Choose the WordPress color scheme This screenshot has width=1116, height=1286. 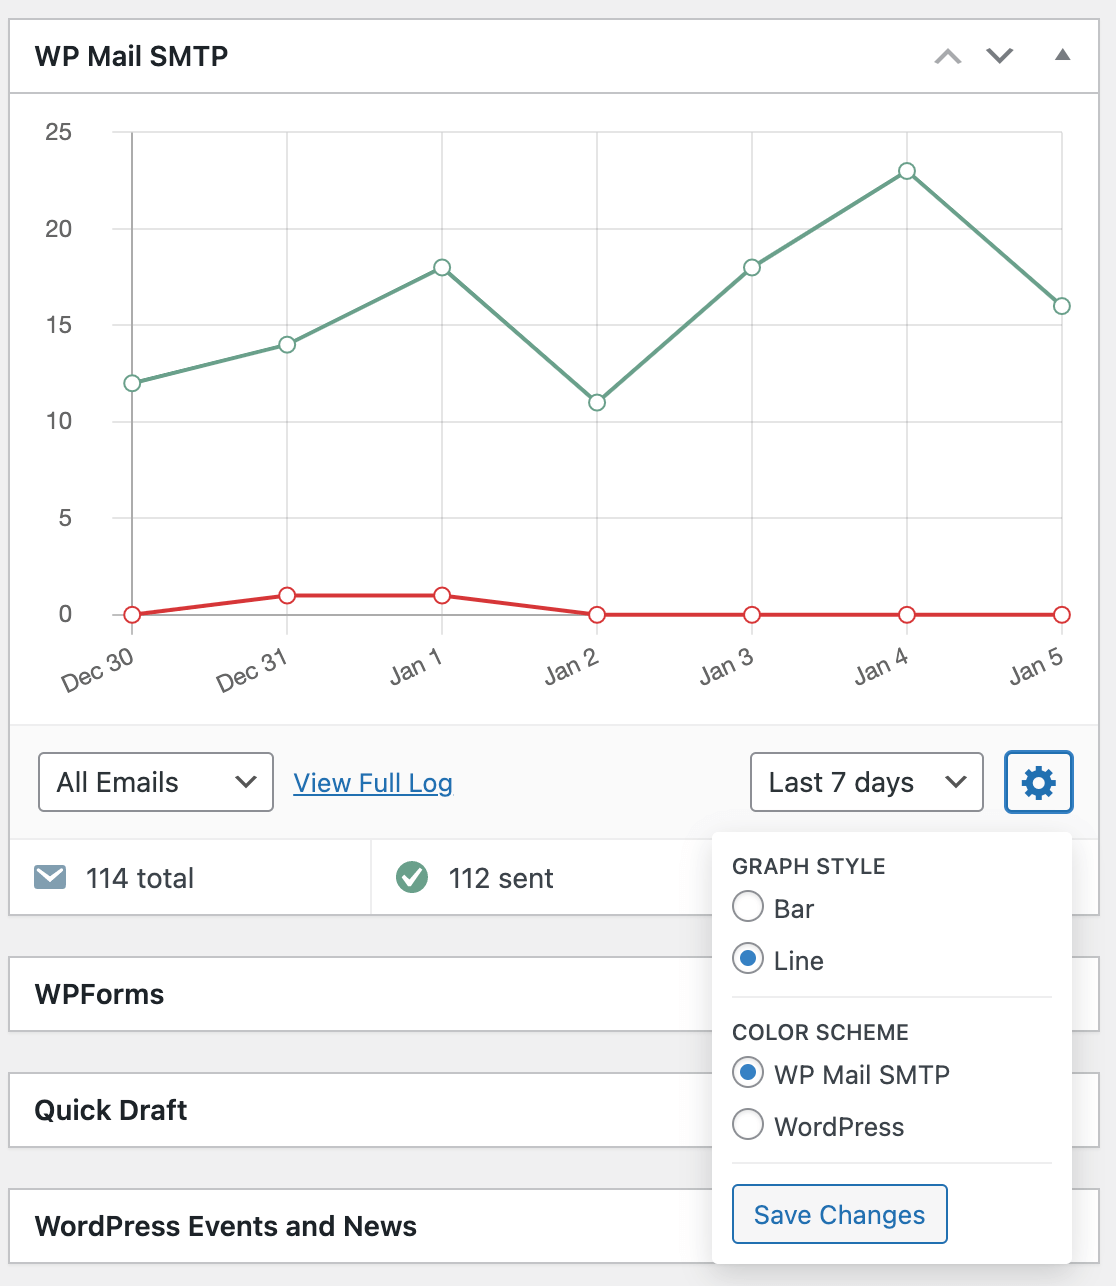748,1125
